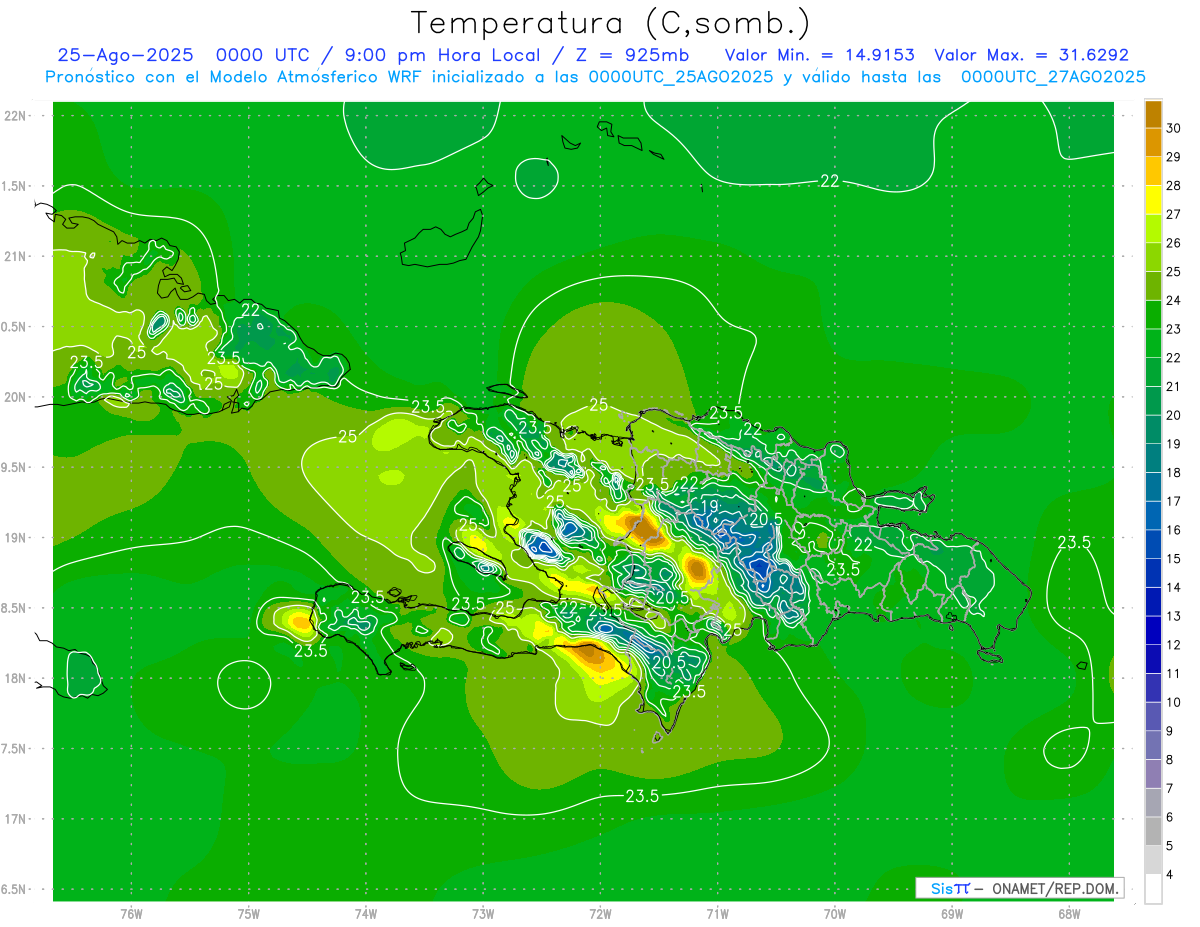Click the '17N' latitude axis label
The width and height of the screenshot is (1200, 927).
pyautogui.click(x=16, y=819)
